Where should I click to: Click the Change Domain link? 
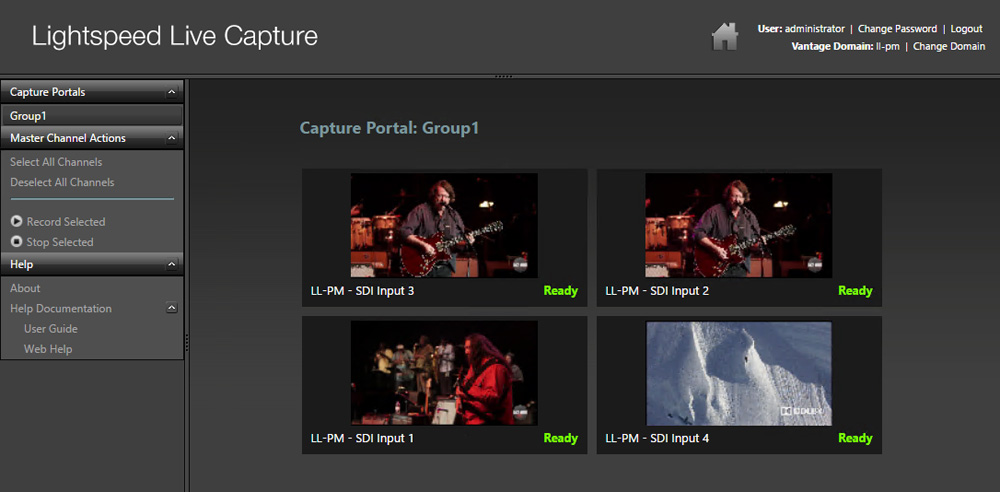pos(949,47)
